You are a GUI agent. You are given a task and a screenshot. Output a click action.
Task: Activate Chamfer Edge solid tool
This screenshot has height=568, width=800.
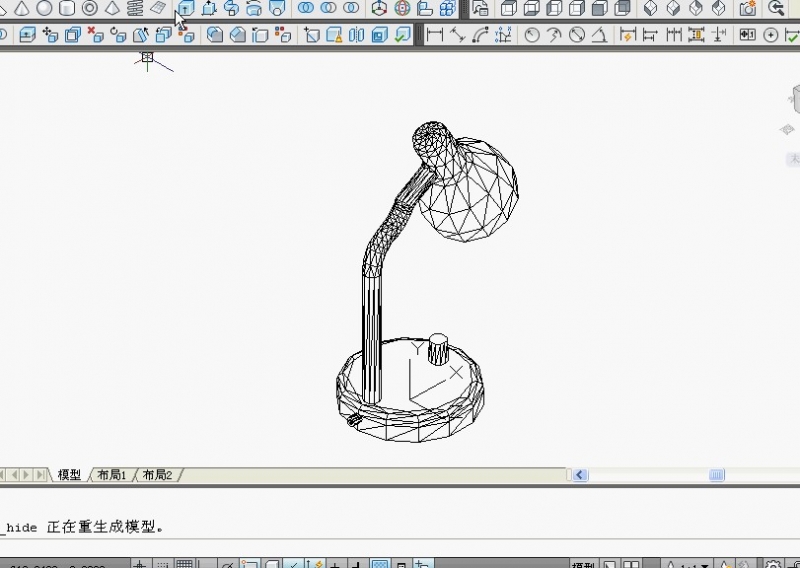(x=237, y=35)
